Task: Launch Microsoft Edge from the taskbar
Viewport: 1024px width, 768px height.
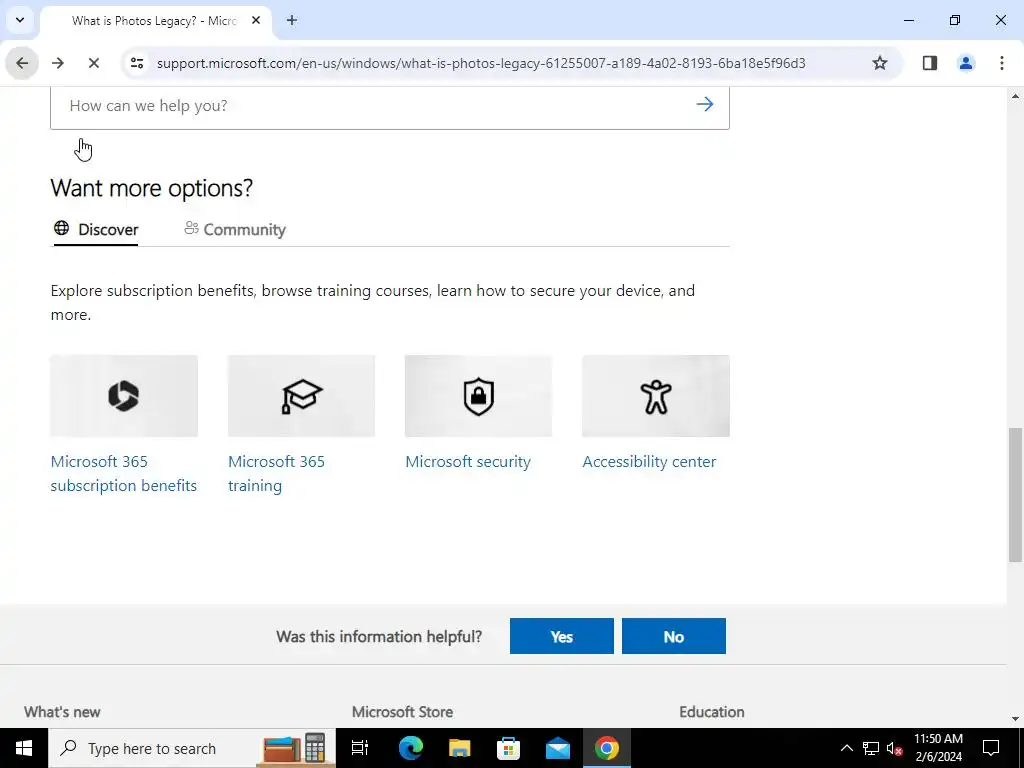Action: (411, 748)
